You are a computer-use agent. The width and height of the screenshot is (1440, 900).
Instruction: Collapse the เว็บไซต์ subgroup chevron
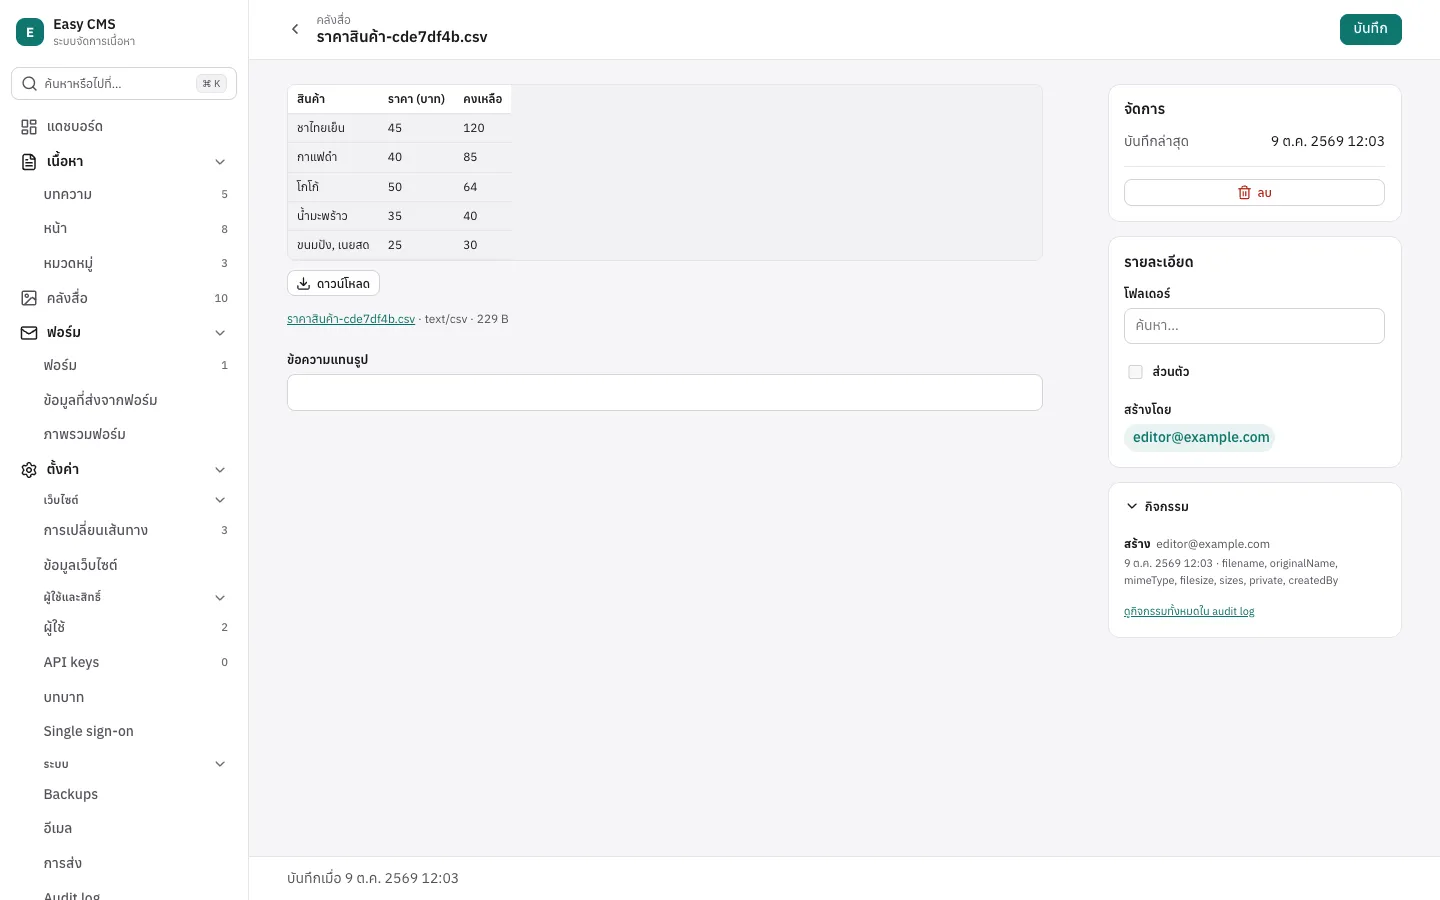[220, 500]
